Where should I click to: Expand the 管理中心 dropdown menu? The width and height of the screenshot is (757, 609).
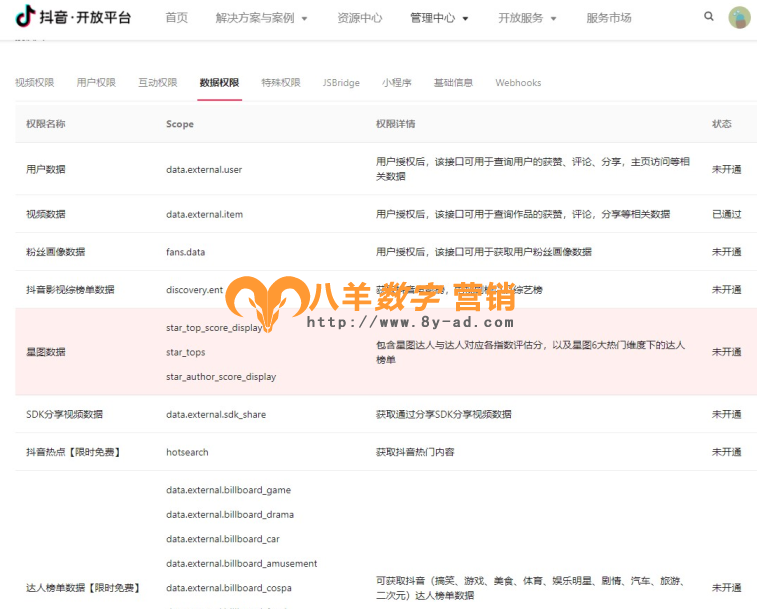(x=439, y=18)
